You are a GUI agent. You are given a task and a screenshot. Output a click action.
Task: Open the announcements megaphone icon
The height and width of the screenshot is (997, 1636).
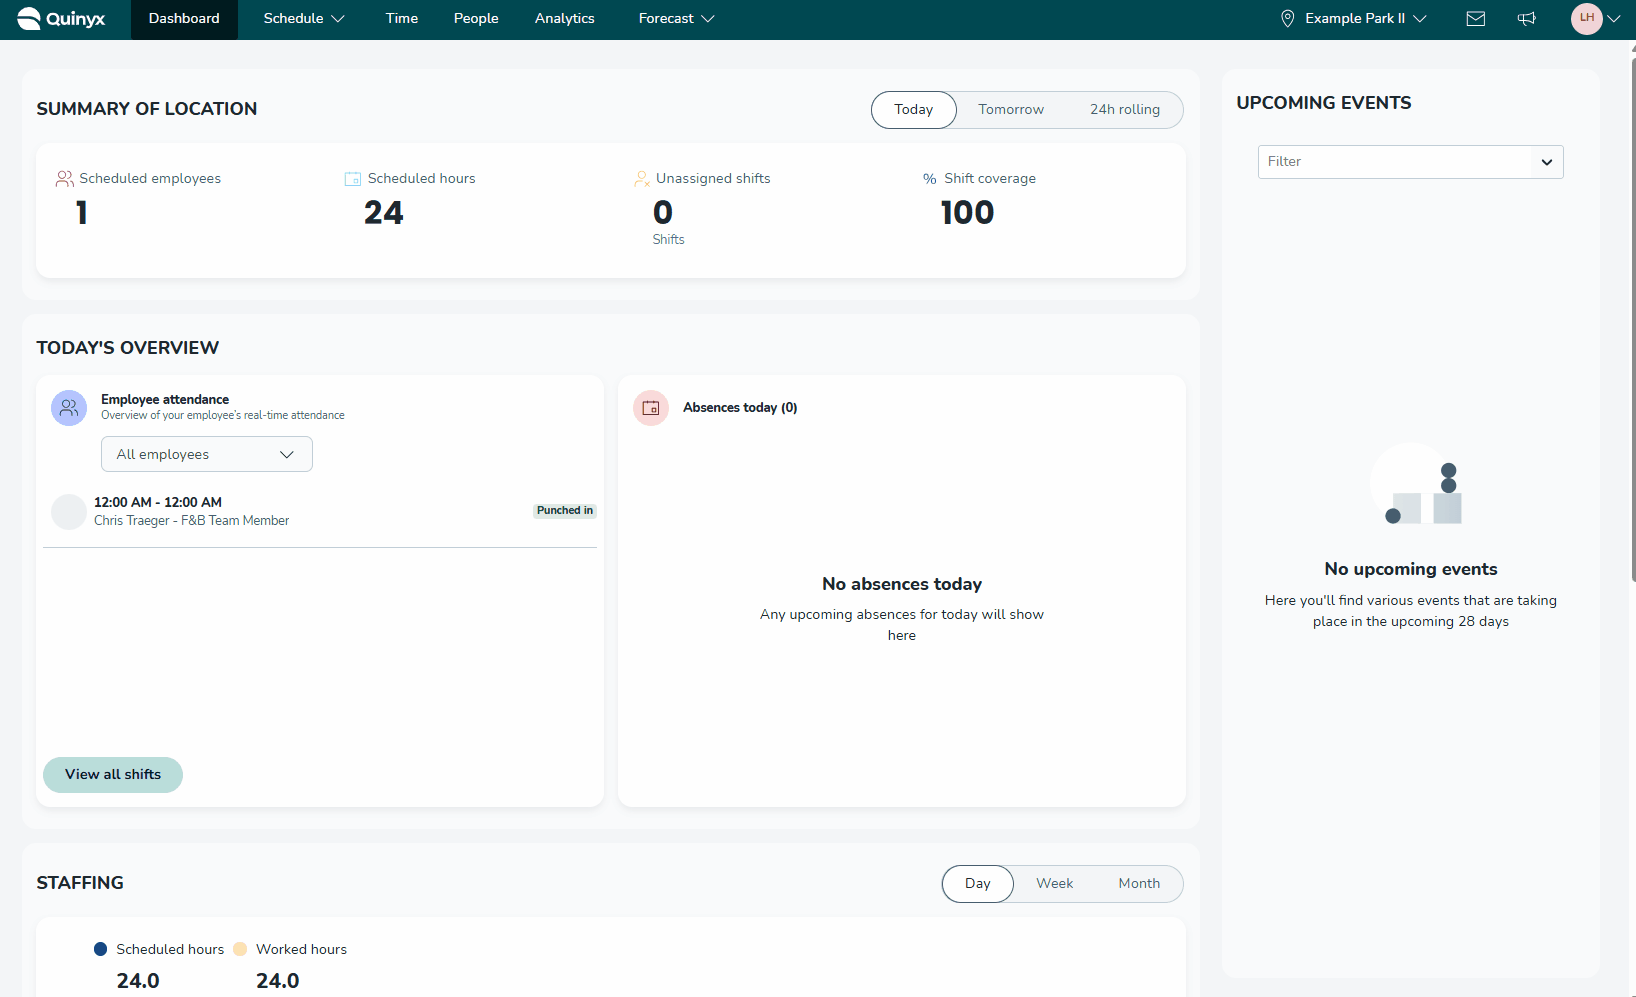(1526, 19)
